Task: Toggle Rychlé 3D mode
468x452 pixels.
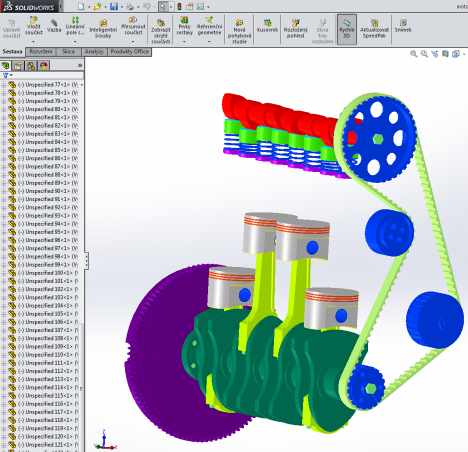Action: pyautogui.click(x=347, y=29)
